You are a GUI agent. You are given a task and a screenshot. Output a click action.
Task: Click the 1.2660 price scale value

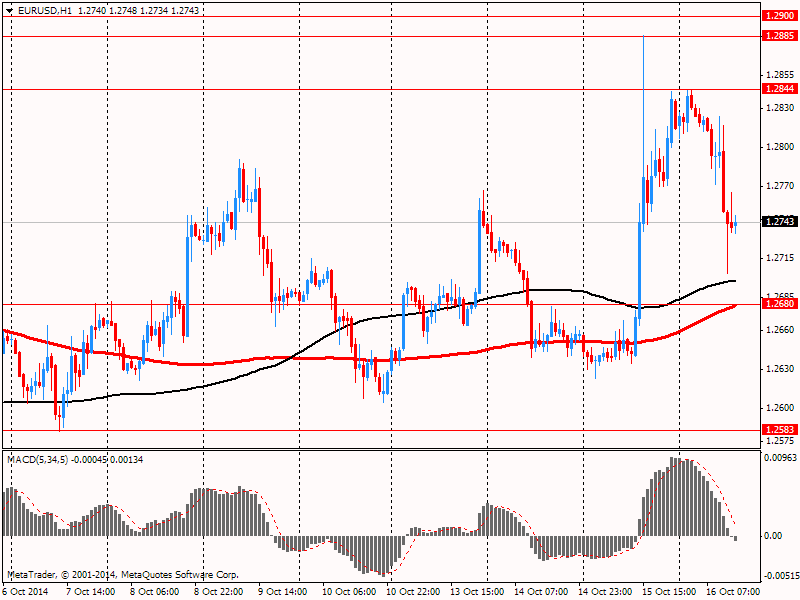(780, 330)
